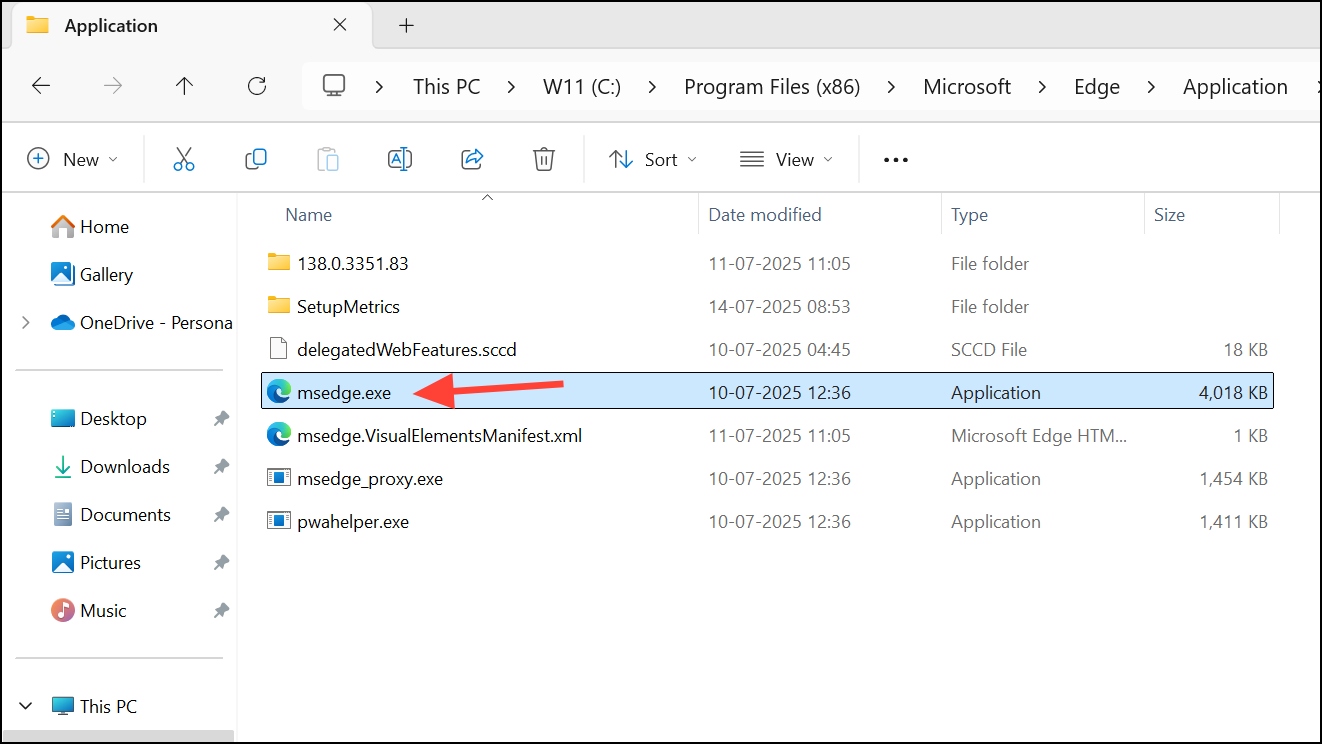The image size is (1322, 744).
Task: Open Pictures in quick access
Action: (96, 563)
